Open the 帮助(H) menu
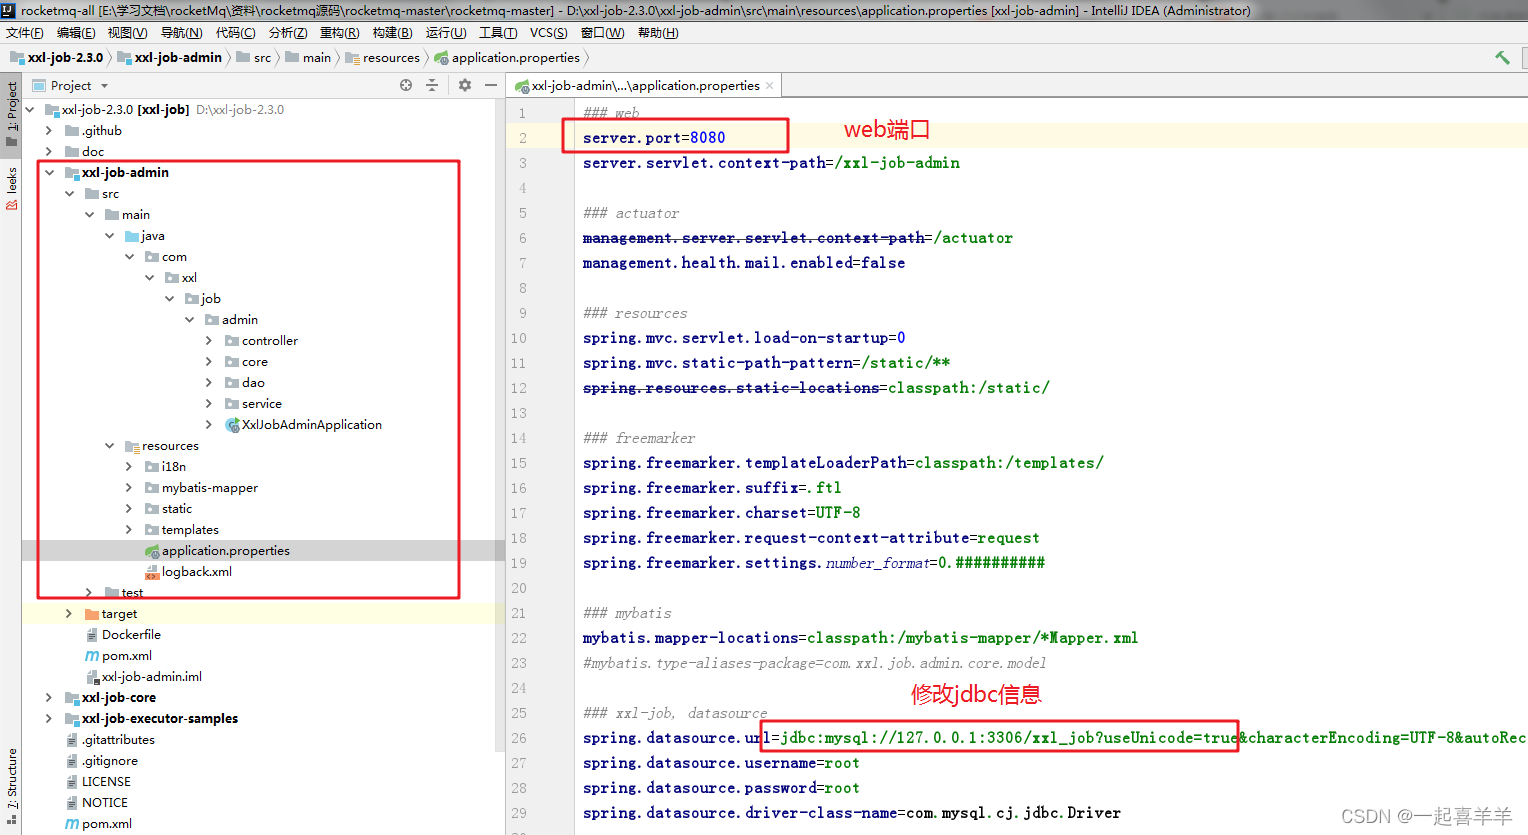Viewport: 1528px width, 835px height. pyautogui.click(x=658, y=33)
